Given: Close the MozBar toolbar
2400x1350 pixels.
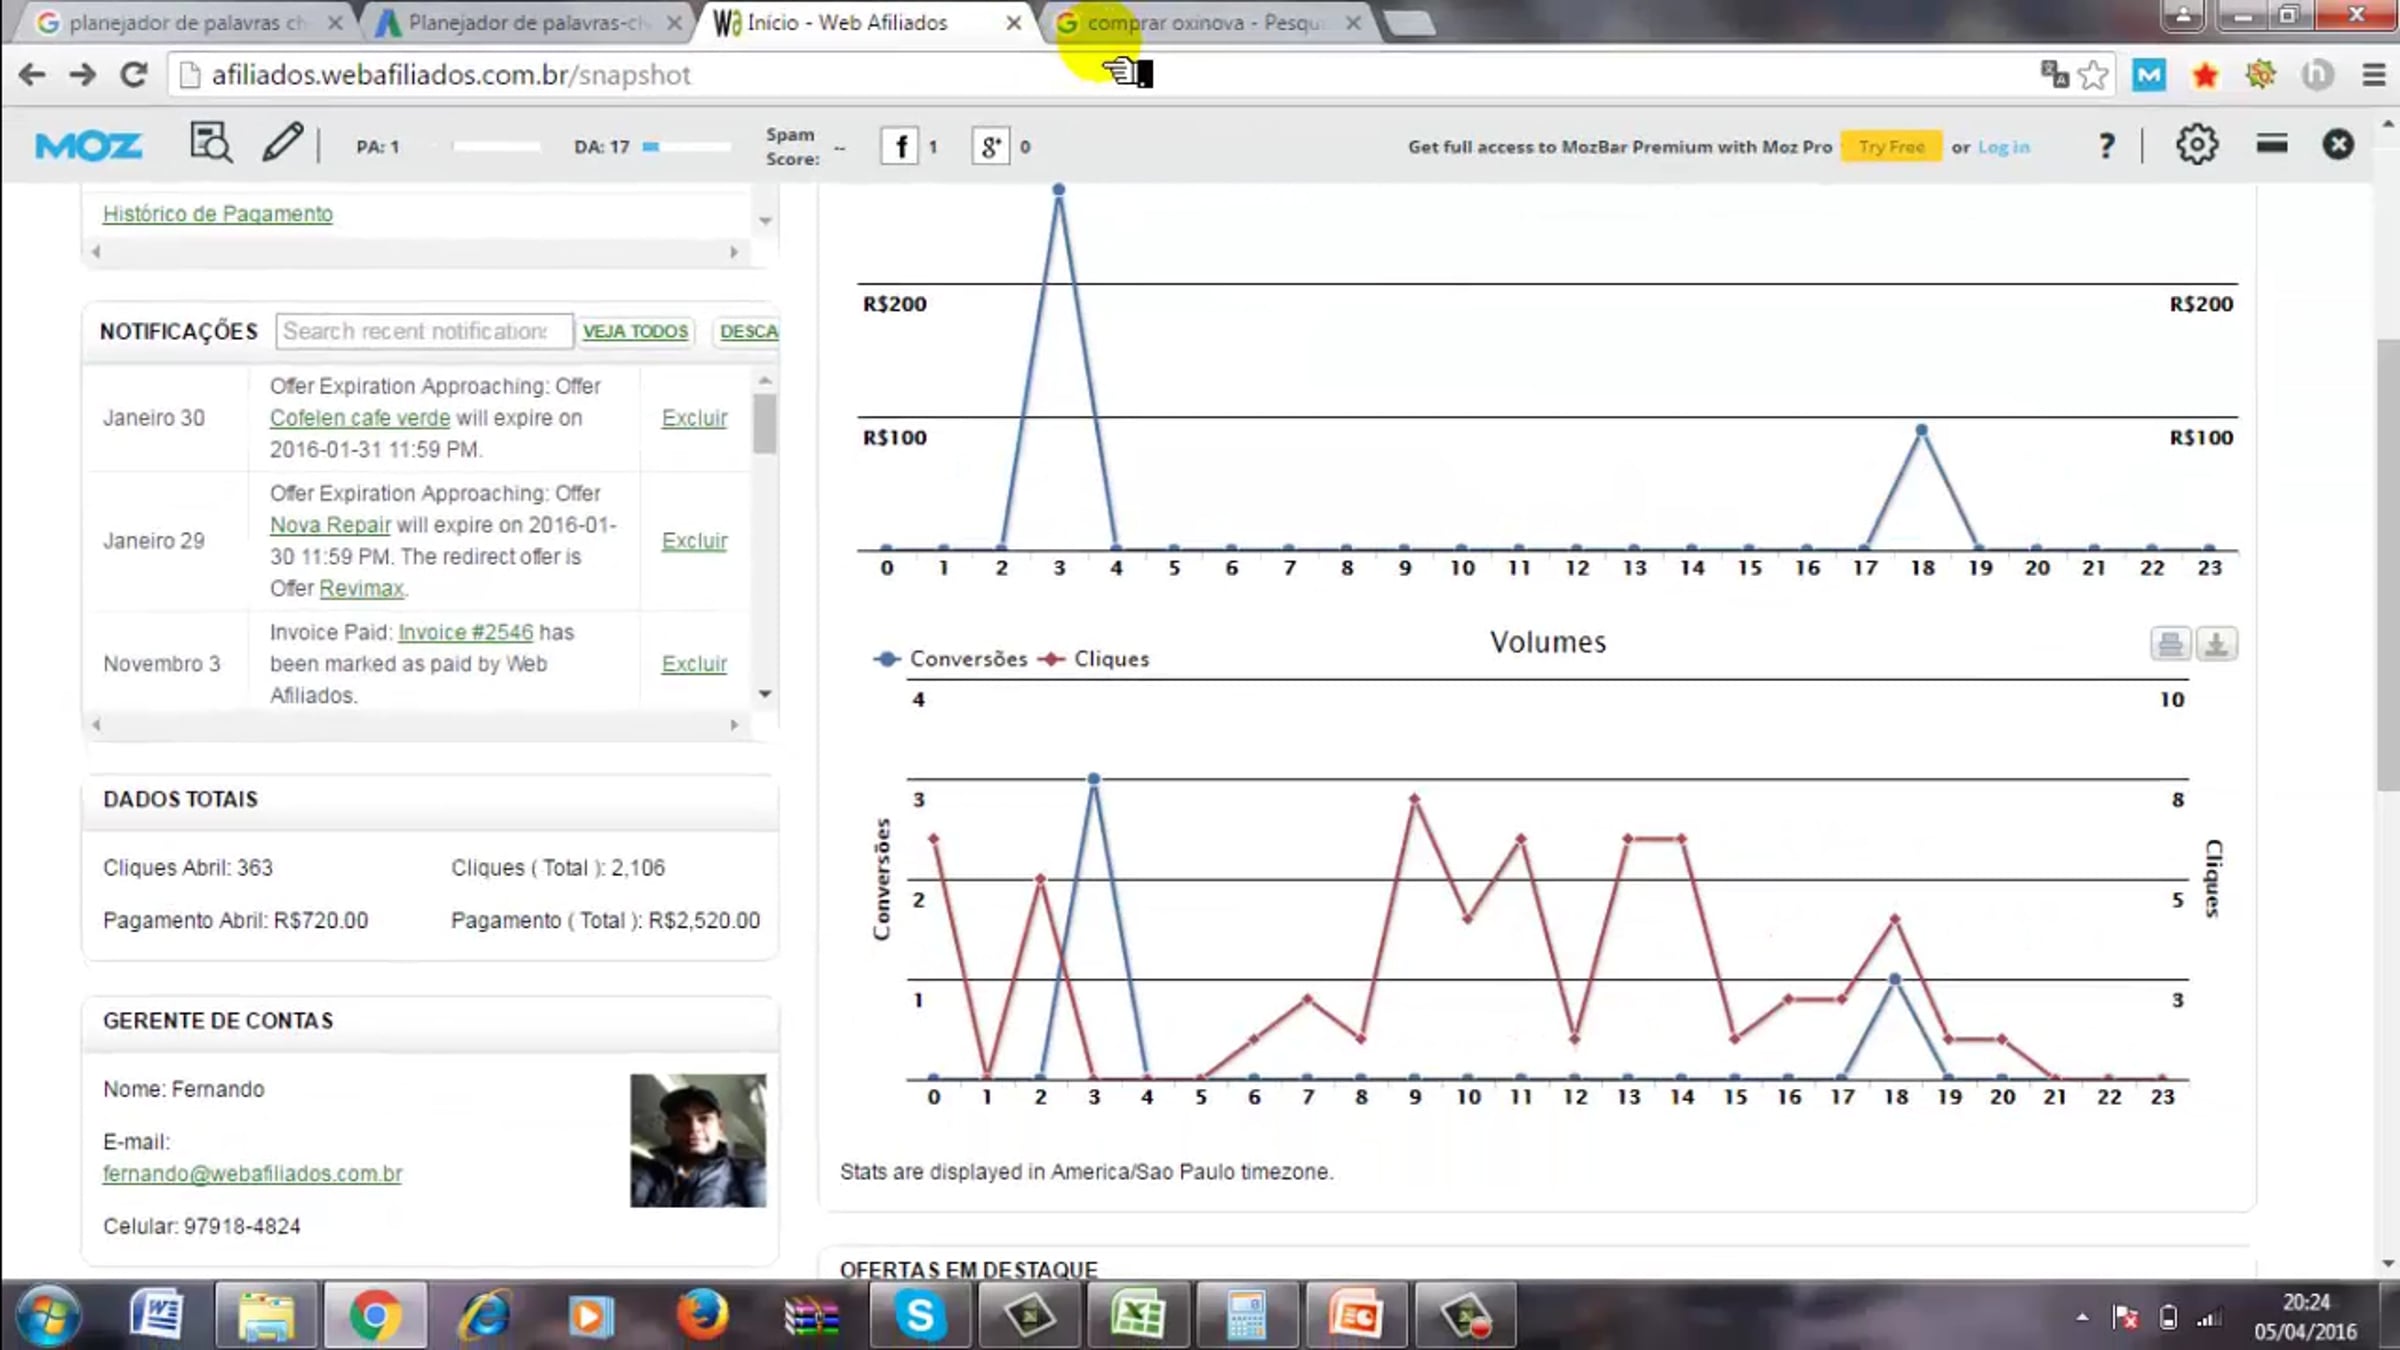Looking at the screenshot, I should [x=2337, y=146].
